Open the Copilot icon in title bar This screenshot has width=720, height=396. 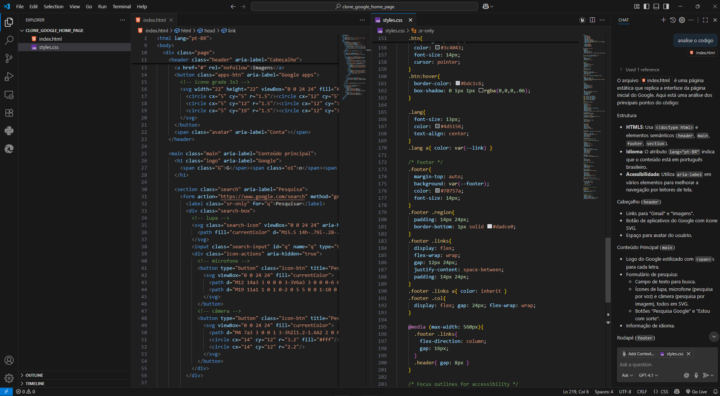click(x=486, y=6)
